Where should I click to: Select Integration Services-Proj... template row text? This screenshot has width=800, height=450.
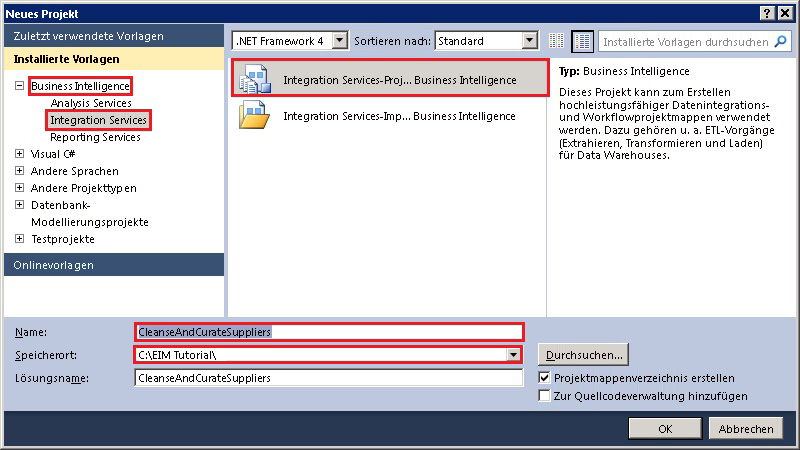400,80
